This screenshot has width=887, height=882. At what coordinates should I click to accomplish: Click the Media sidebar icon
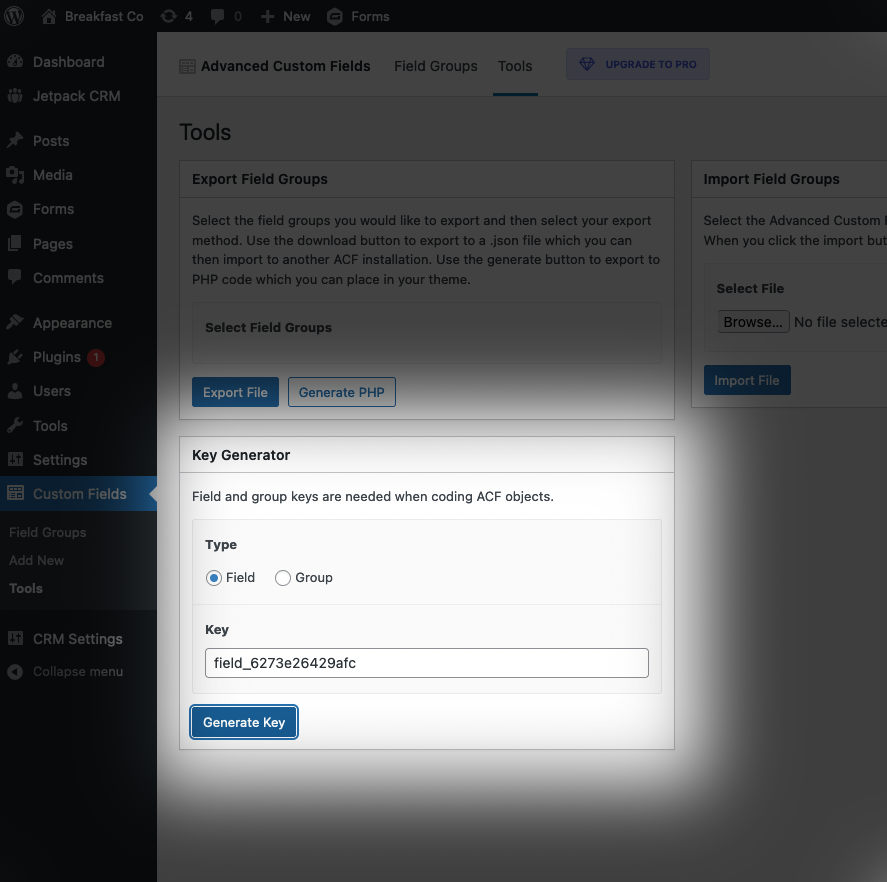pos(15,175)
